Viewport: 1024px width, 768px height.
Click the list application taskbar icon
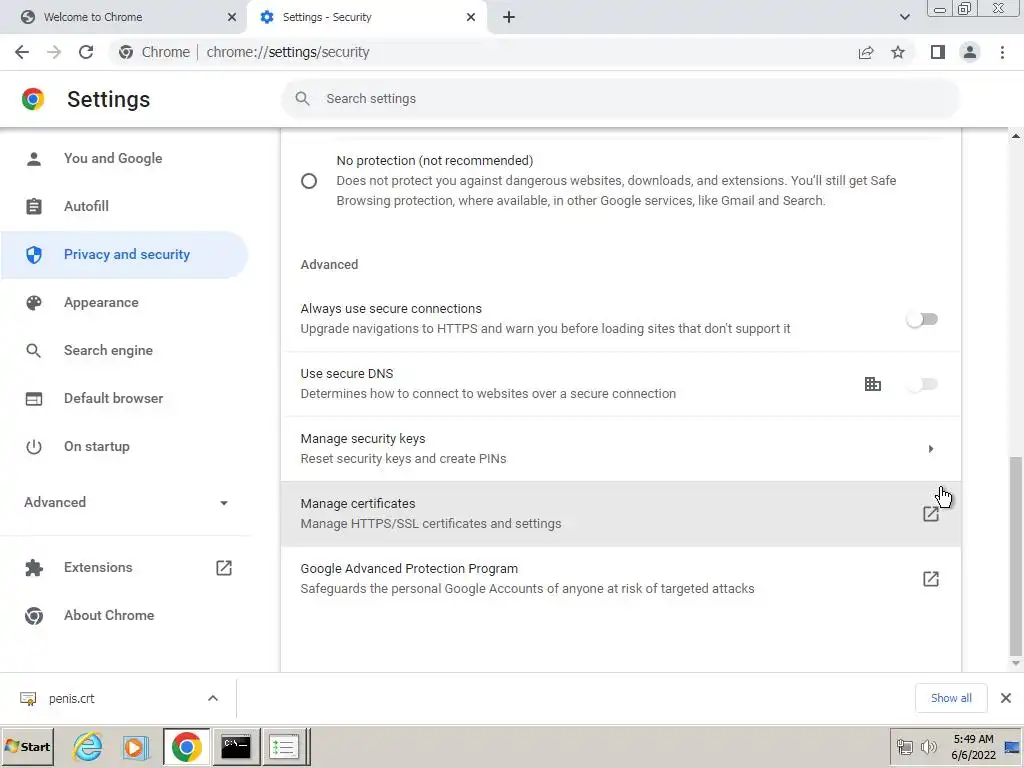[284, 746]
